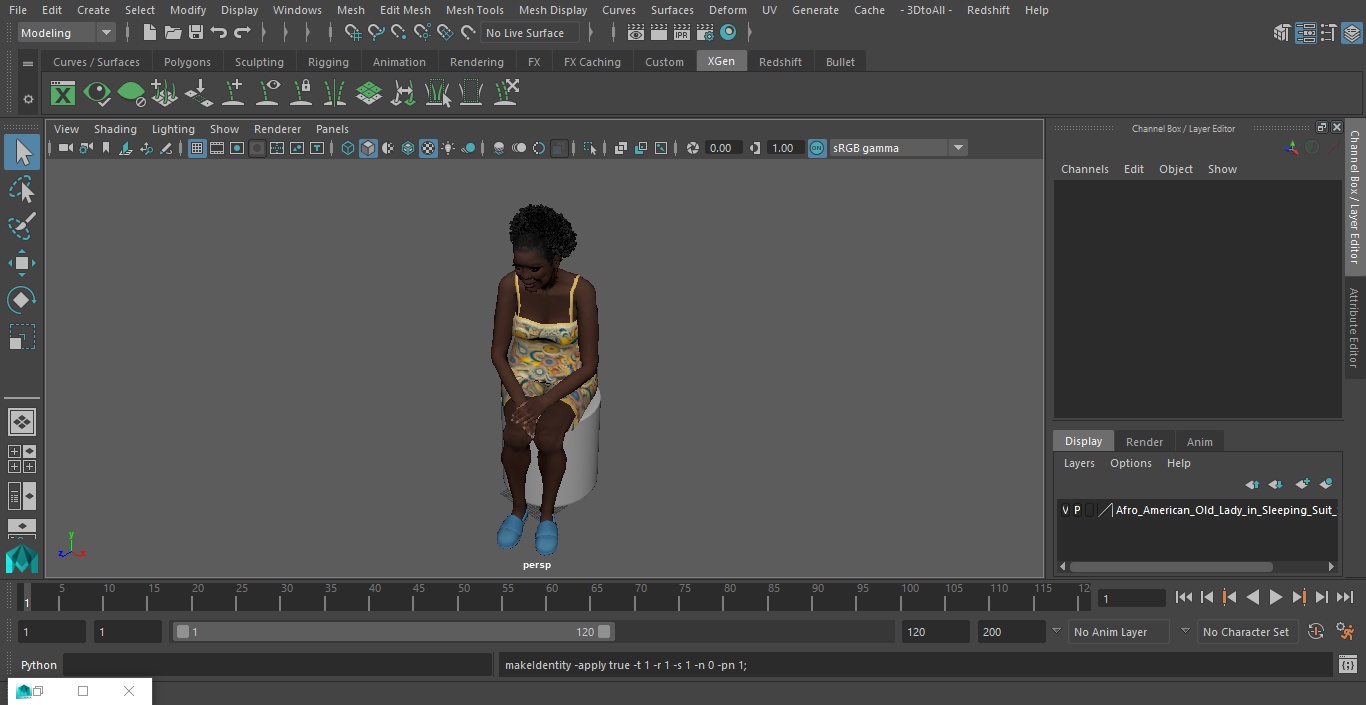
Task: Toggle the V visibility of the layer
Action: [x=1065, y=510]
